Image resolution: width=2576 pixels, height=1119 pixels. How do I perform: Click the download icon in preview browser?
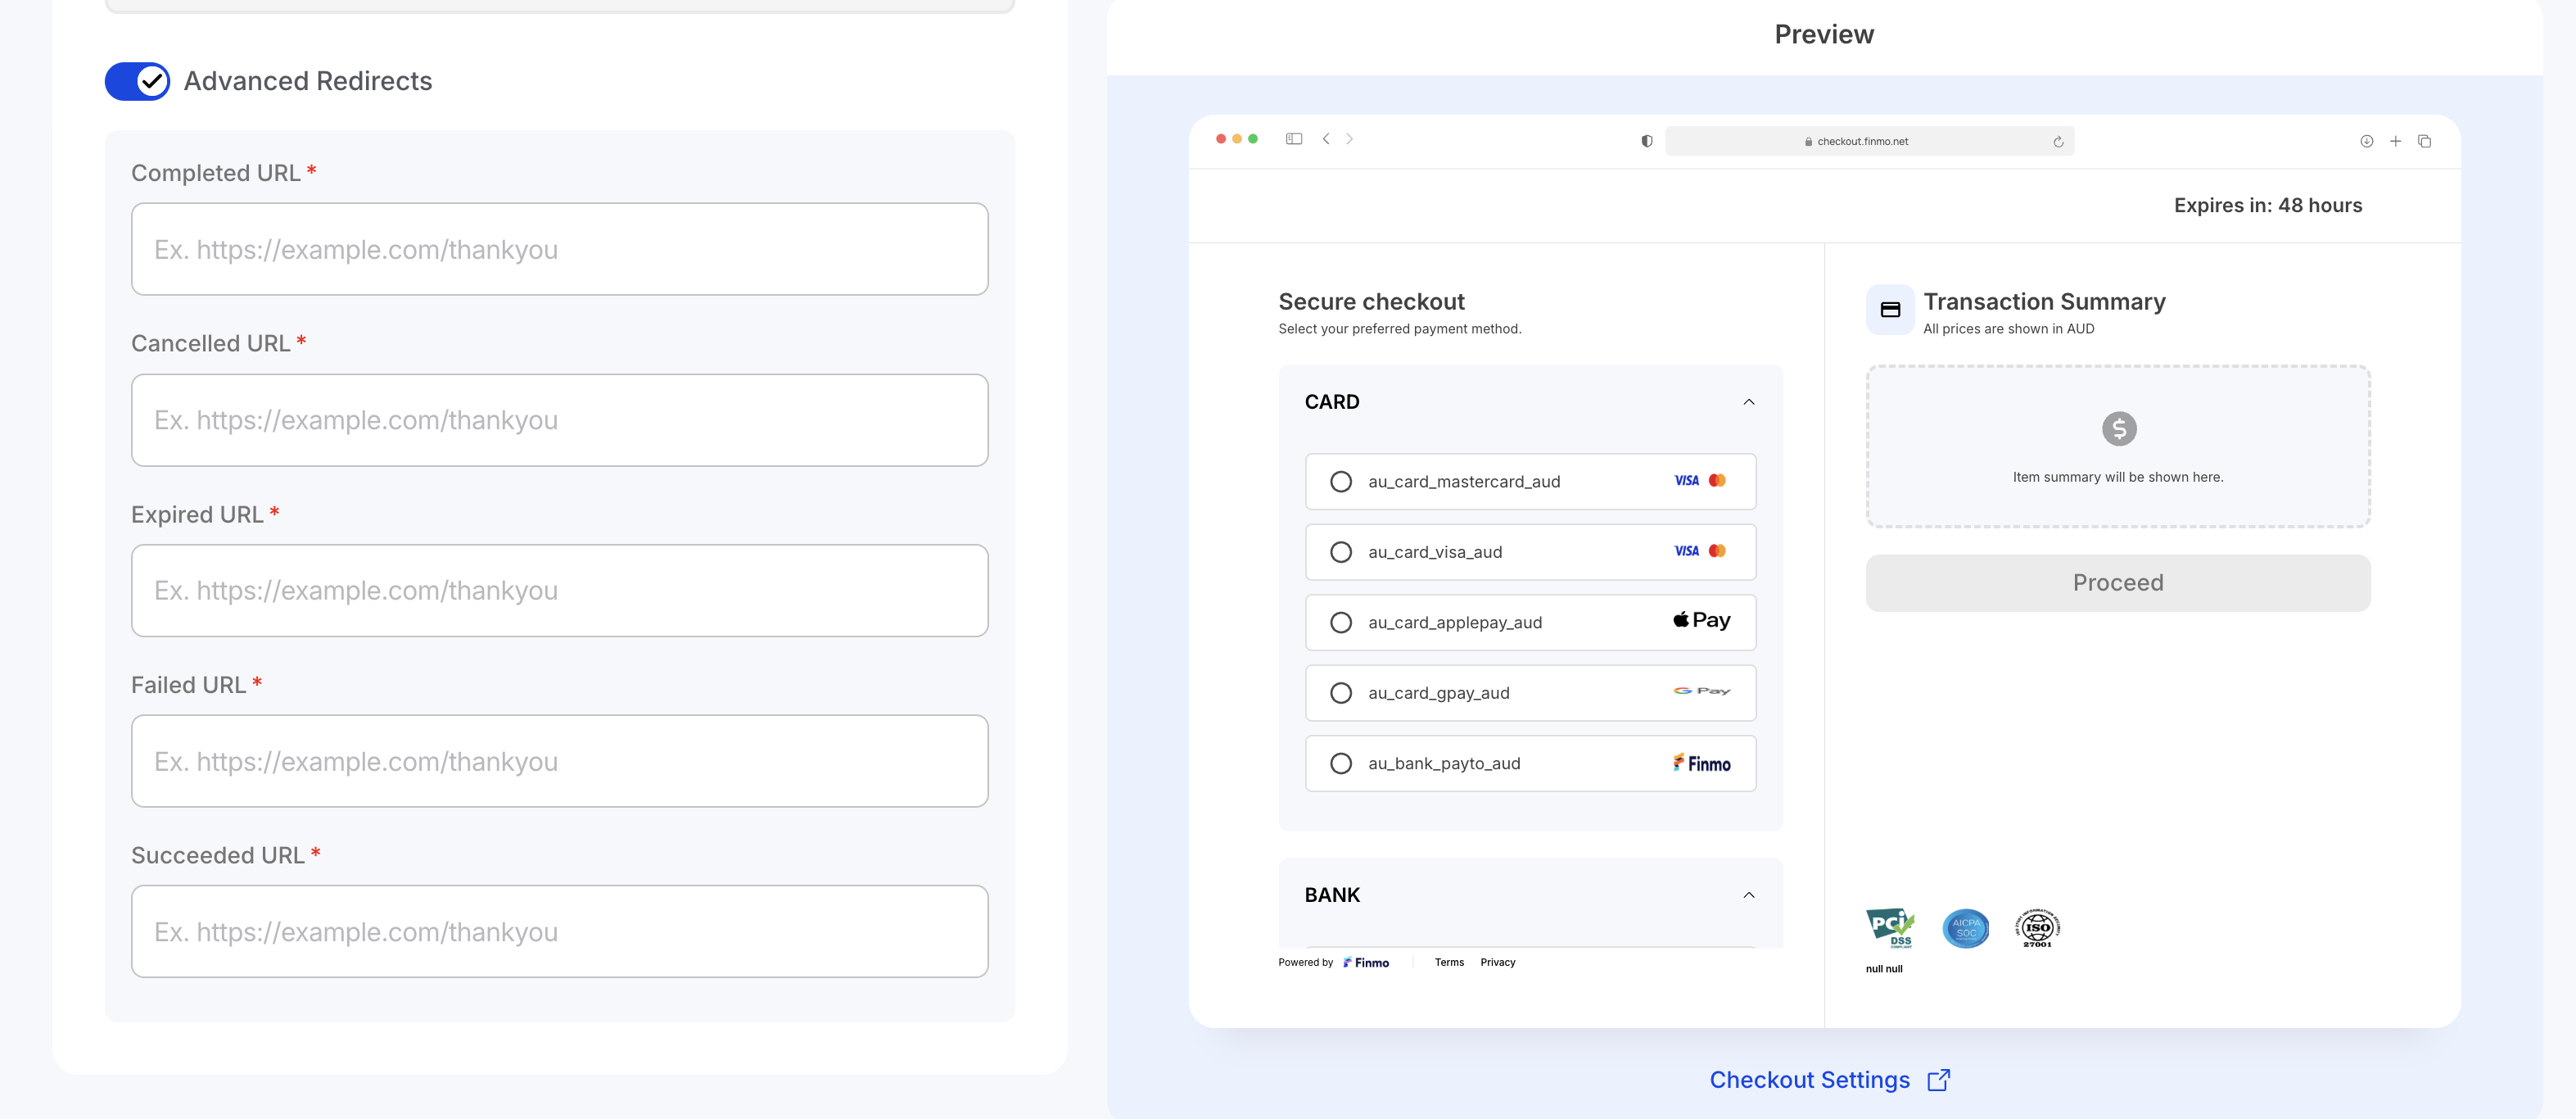click(x=2366, y=141)
